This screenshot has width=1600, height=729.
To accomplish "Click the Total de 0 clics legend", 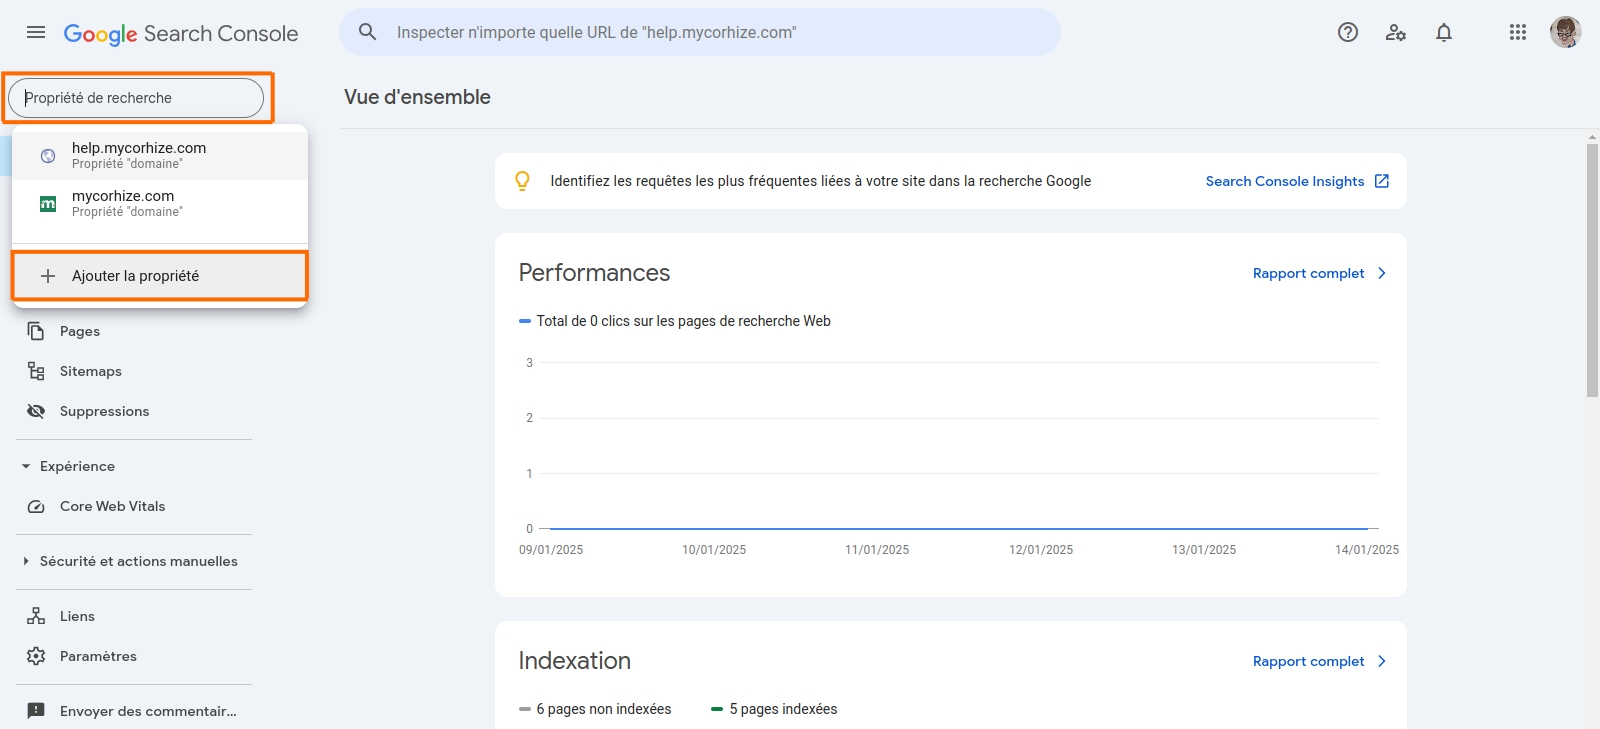I will pyautogui.click(x=675, y=321).
